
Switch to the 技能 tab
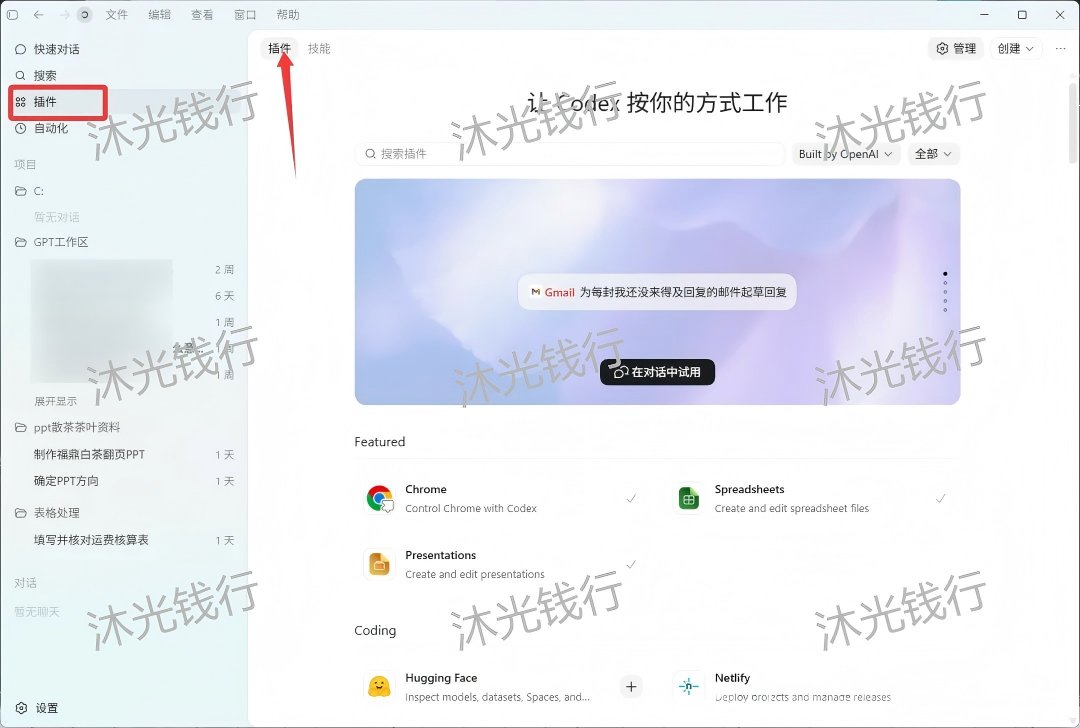[x=319, y=48]
